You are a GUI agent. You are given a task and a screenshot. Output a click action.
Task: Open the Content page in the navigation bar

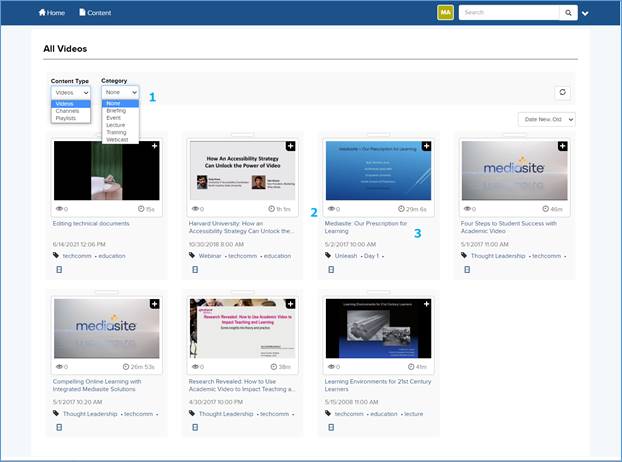(95, 13)
